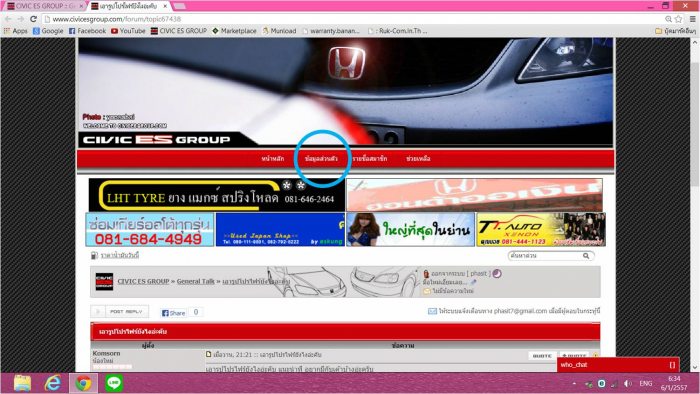700x394 pixels.
Task: Open the circled red navigation menu item
Action: (x=321, y=158)
